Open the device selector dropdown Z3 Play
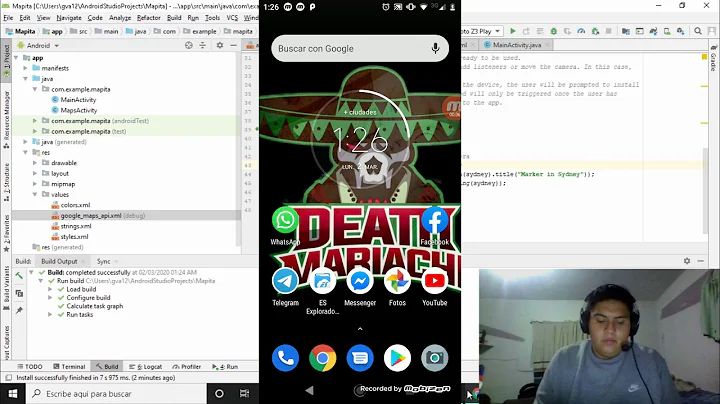 (482, 31)
